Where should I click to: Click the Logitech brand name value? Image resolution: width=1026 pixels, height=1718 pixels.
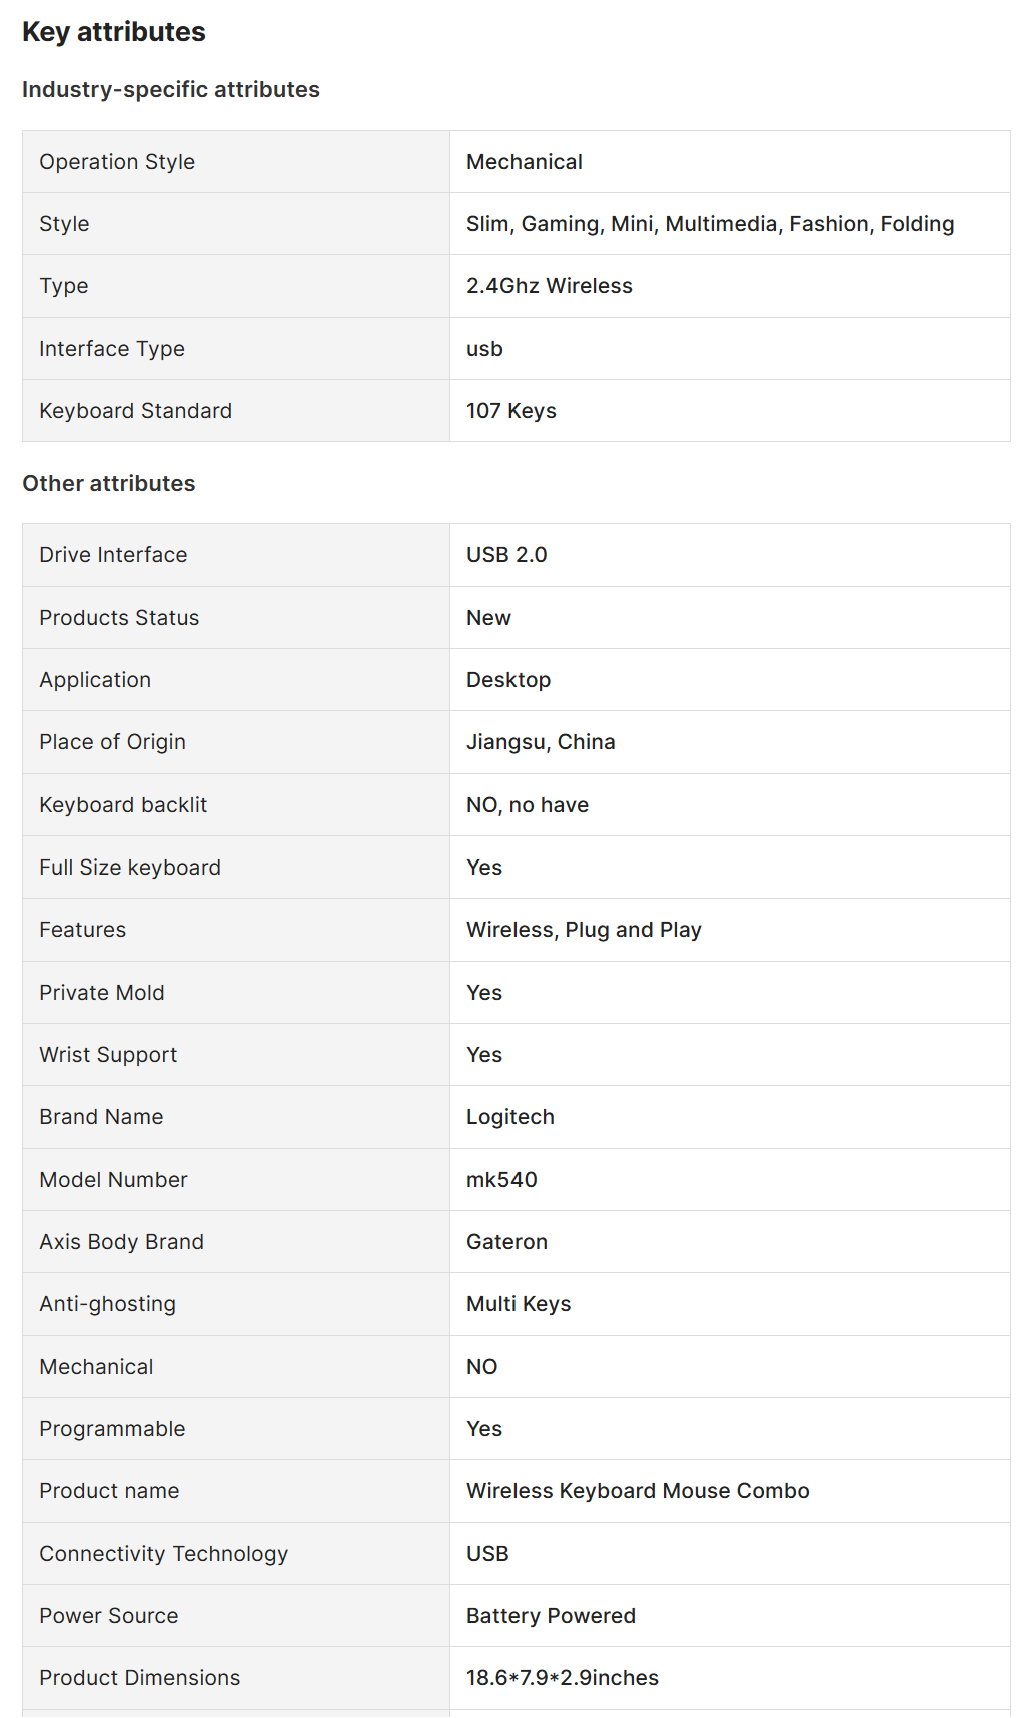[510, 1117]
